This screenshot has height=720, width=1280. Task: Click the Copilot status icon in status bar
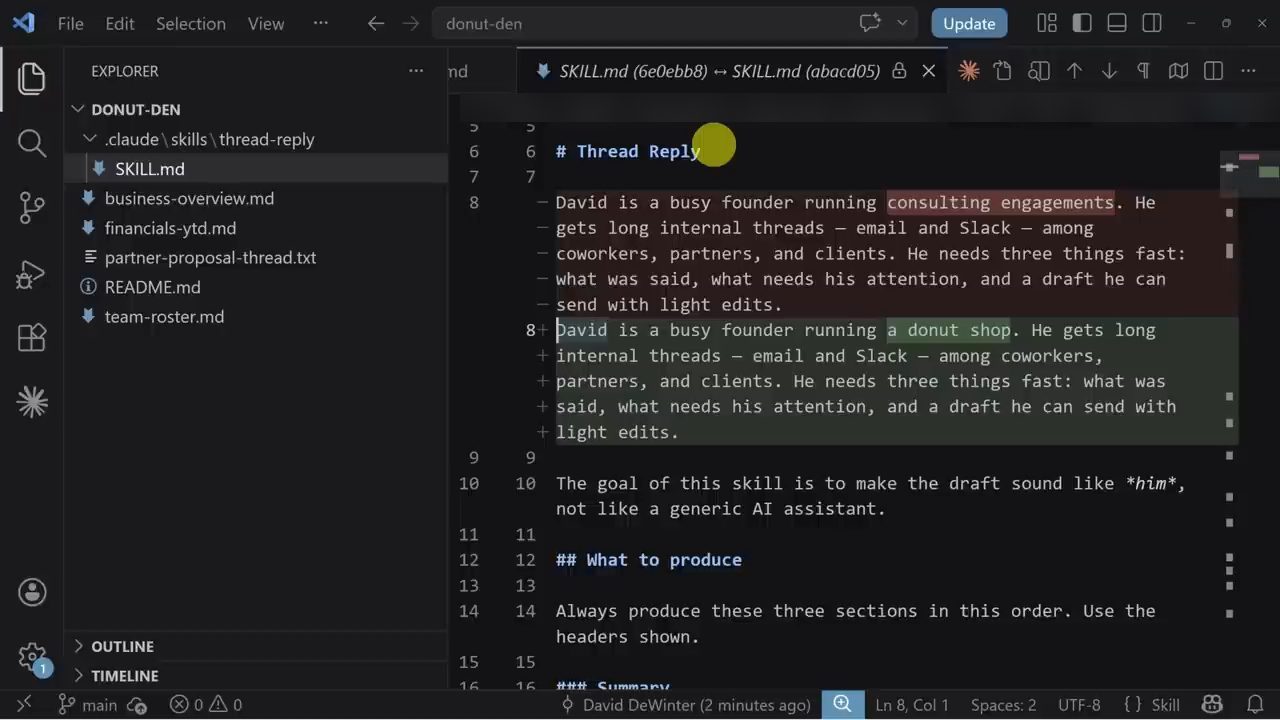[1212, 705]
